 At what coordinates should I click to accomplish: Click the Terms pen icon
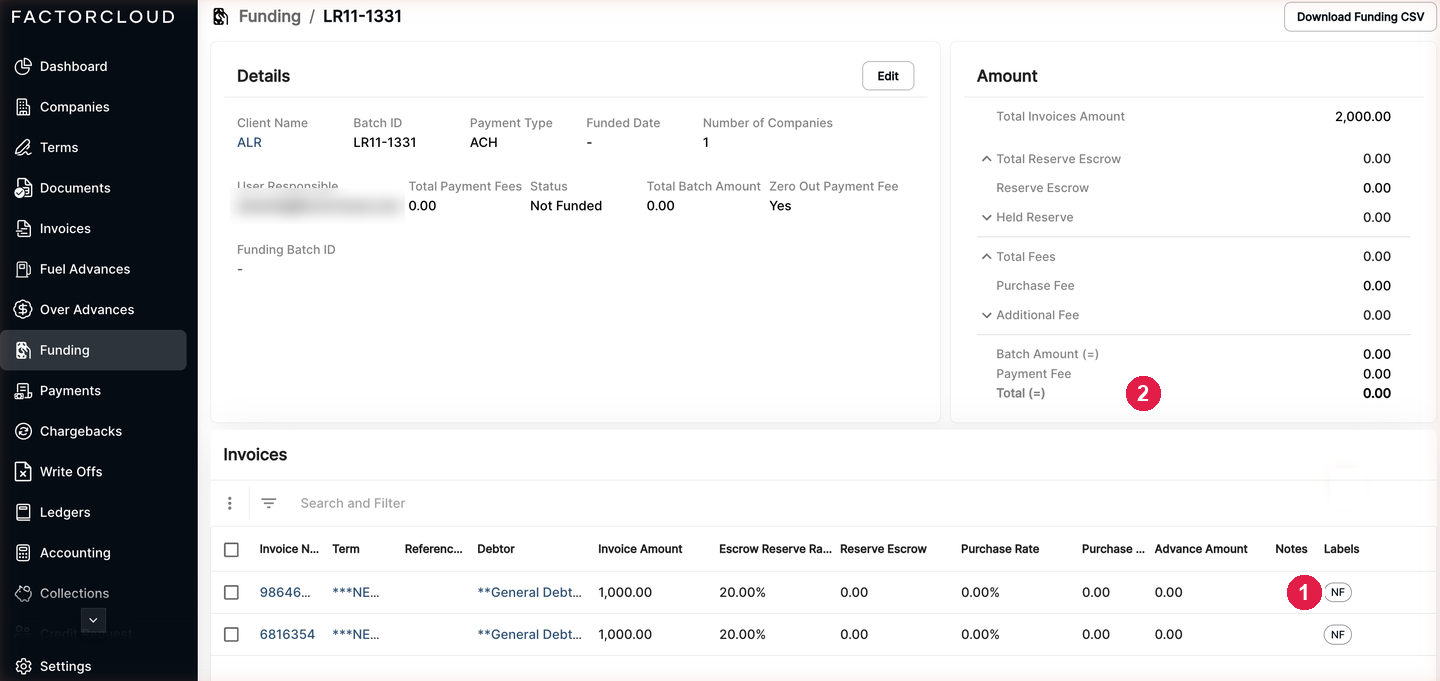point(23,147)
